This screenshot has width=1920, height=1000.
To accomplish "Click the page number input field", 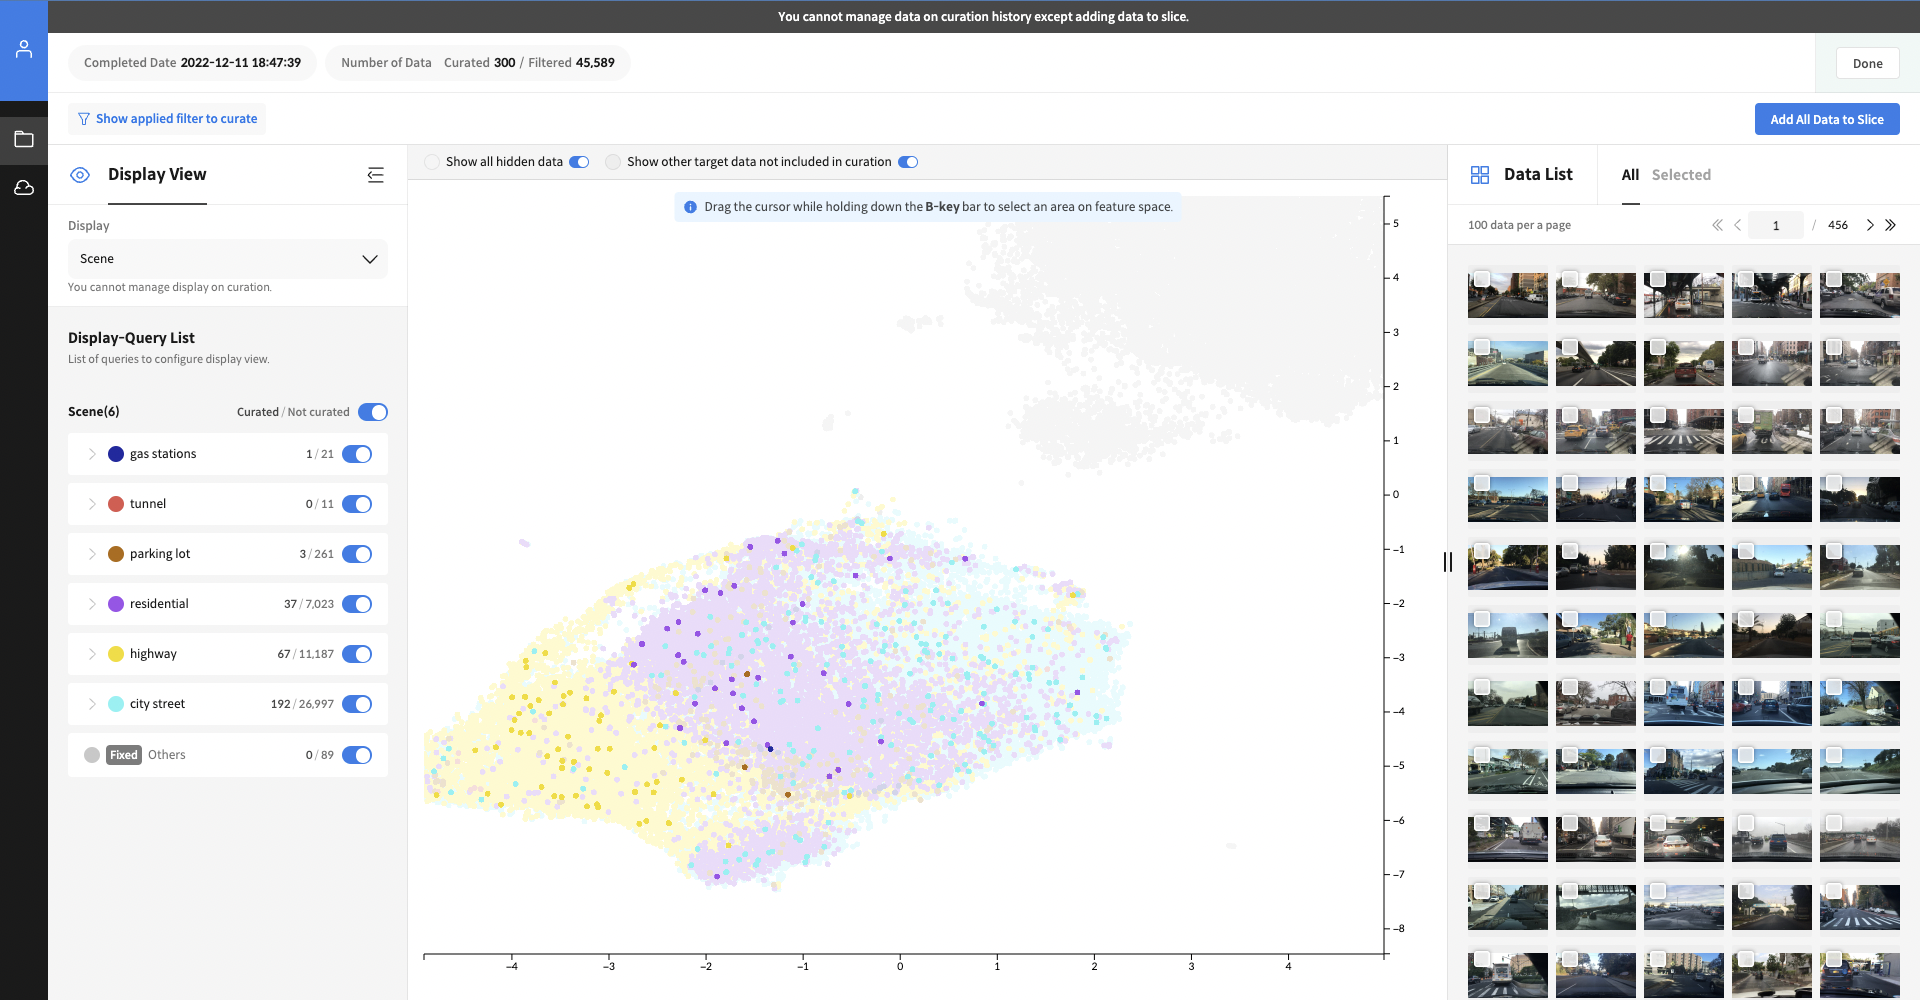I will (x=1776, y=225).
